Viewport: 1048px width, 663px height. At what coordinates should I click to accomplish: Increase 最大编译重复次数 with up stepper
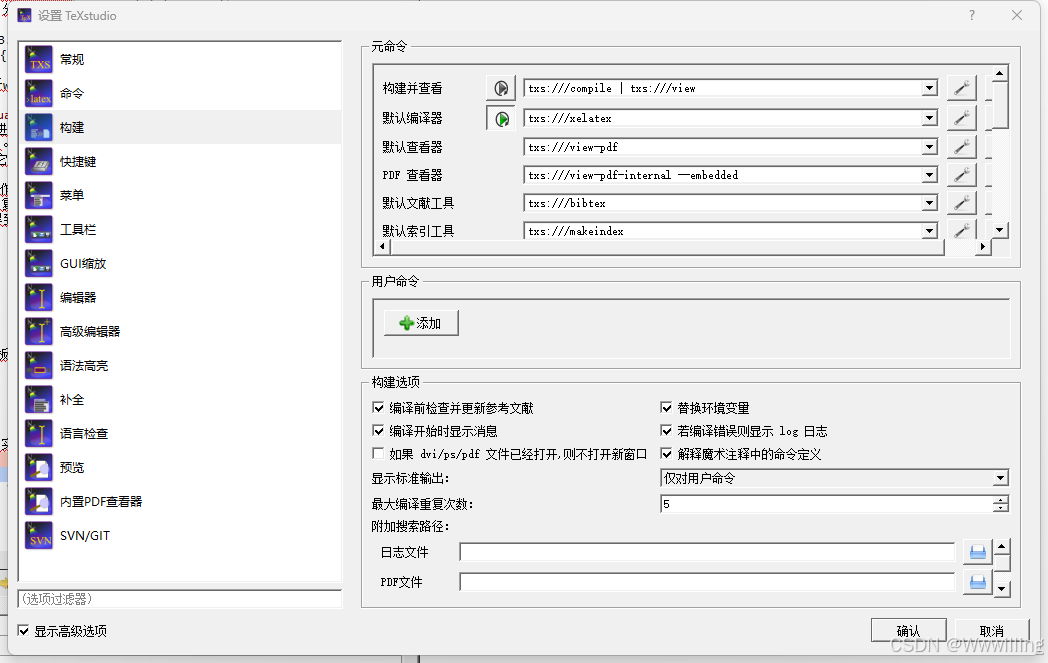(x=1001, y=500)
